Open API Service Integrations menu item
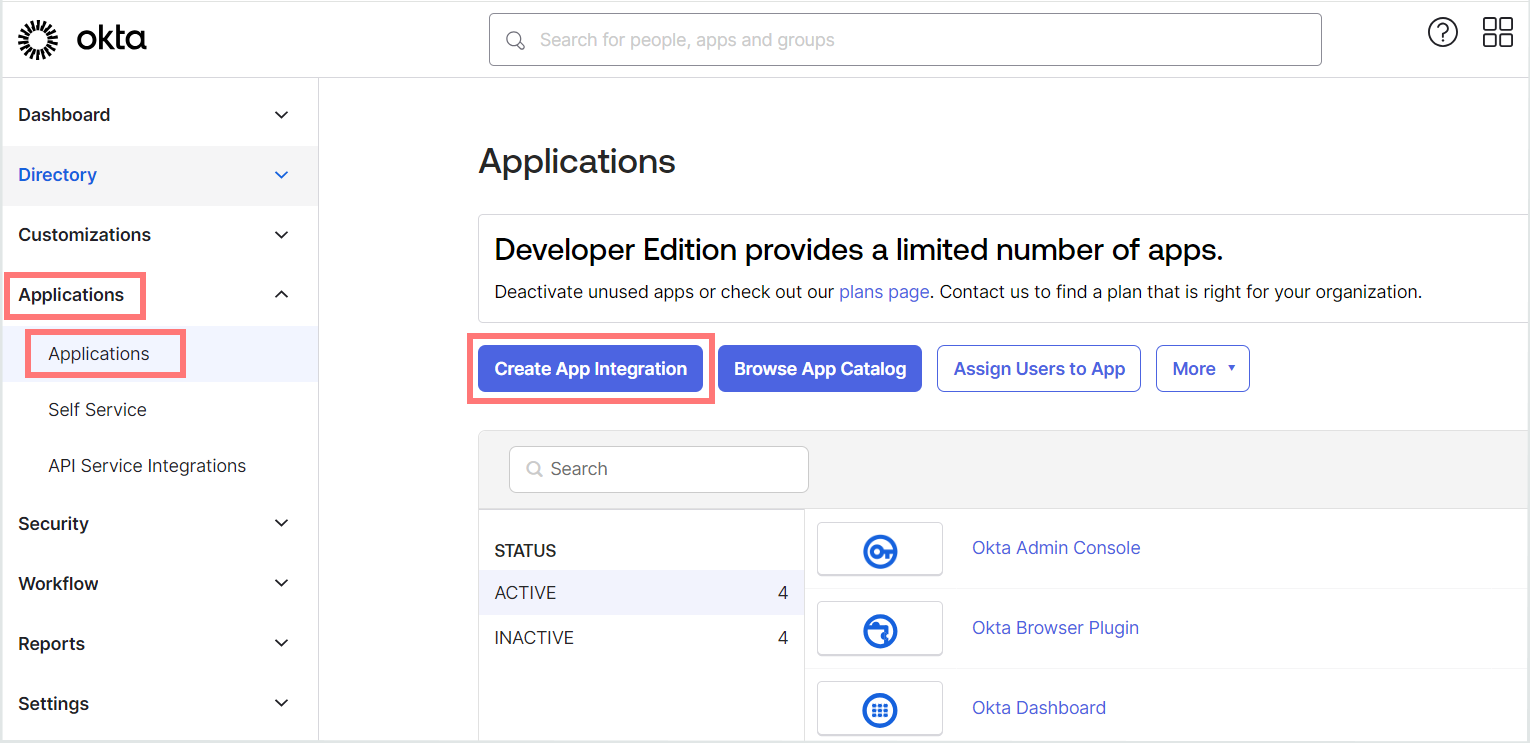 point(147,466)
